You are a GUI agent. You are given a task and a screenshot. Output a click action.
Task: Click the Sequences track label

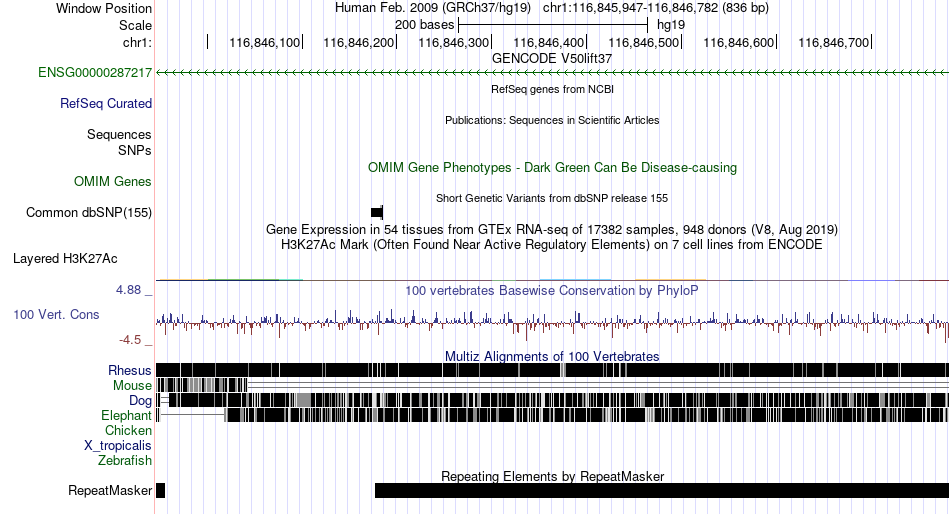(x=119, y=135)
